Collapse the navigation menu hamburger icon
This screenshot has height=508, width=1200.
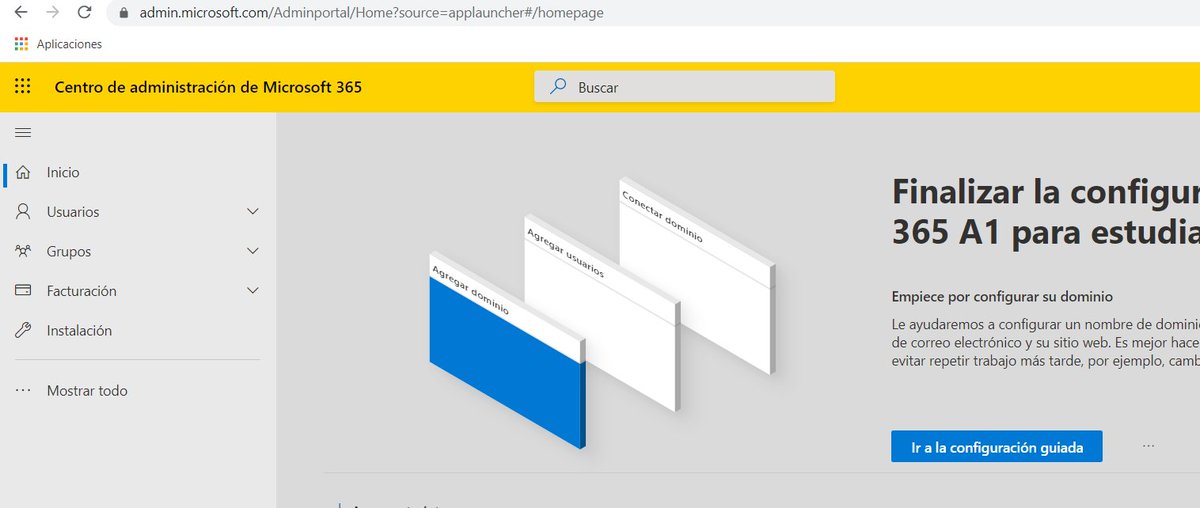24,132
